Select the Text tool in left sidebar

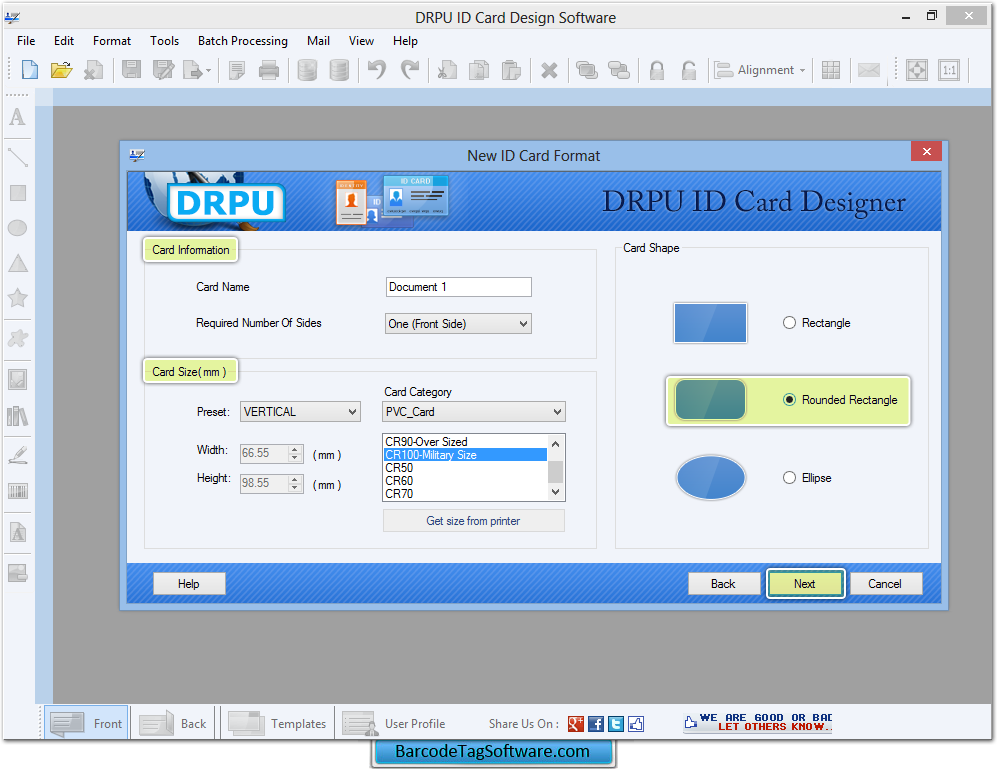pyautogui.click(x=18, y=117)
